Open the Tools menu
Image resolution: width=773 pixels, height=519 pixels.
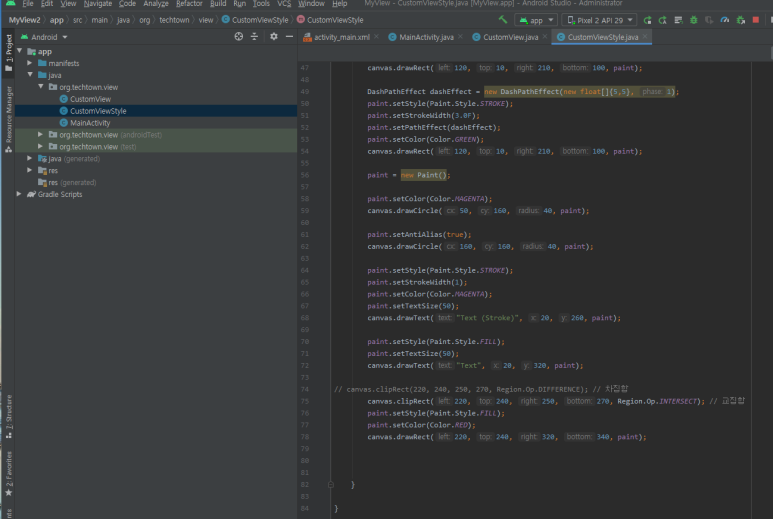(261, 3)
